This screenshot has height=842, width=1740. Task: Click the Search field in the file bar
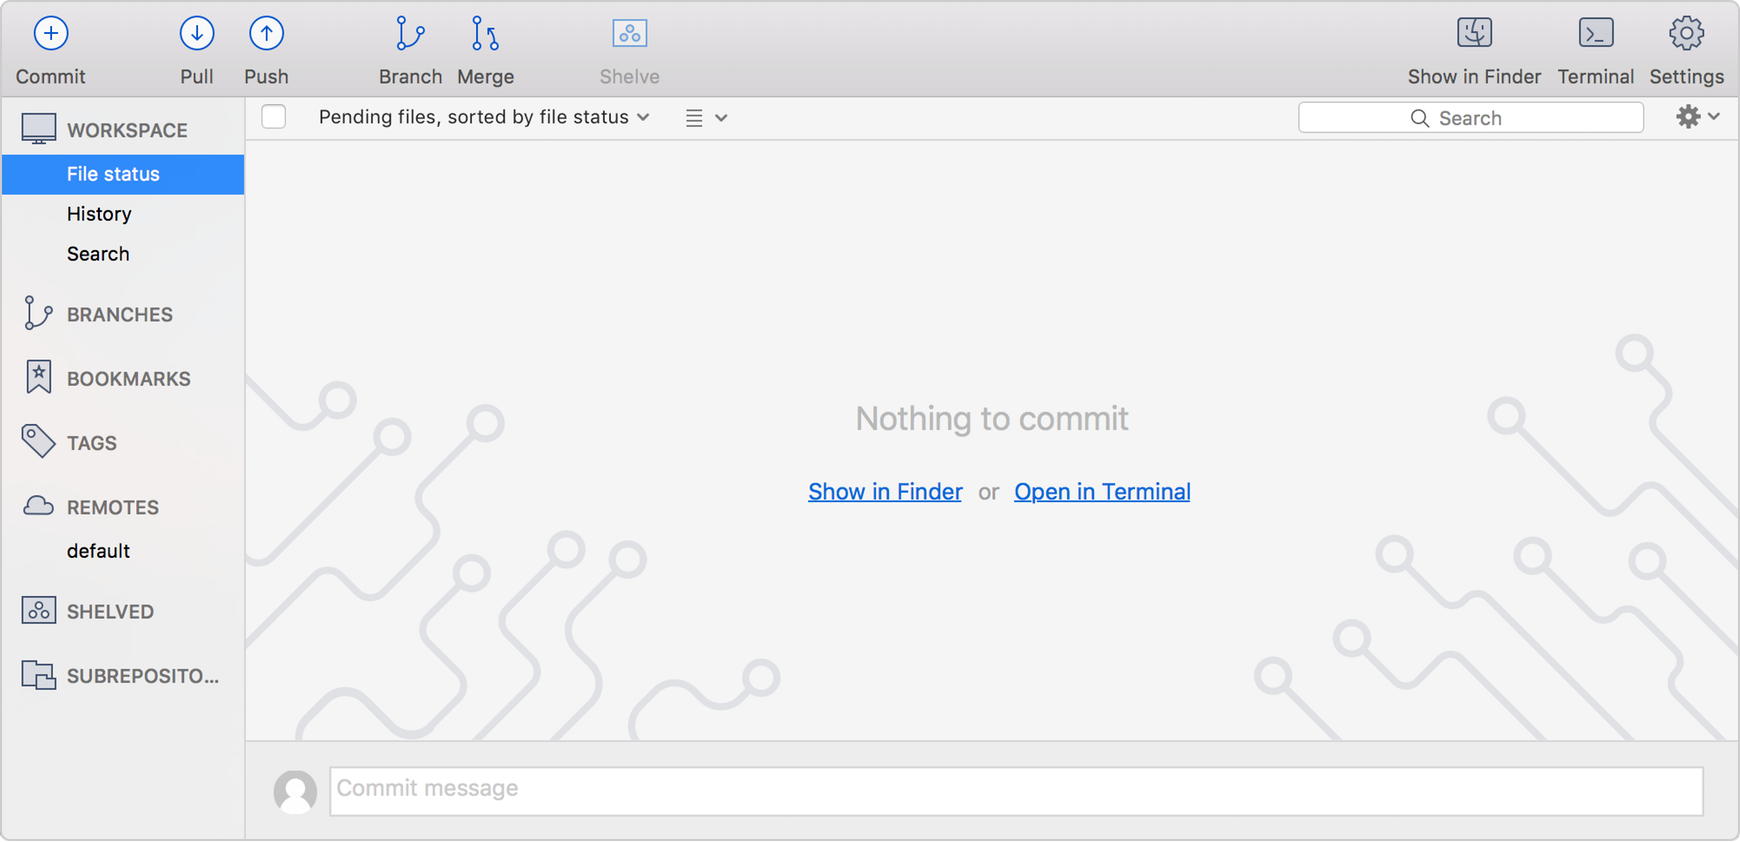[1470, 118]
